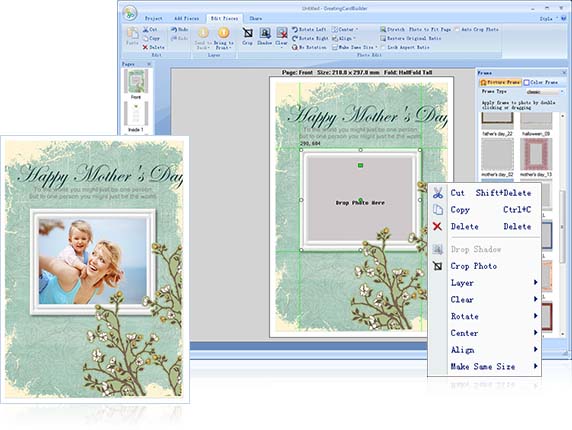Select No Rotation option
572x430 pixels.
point(309,47)
